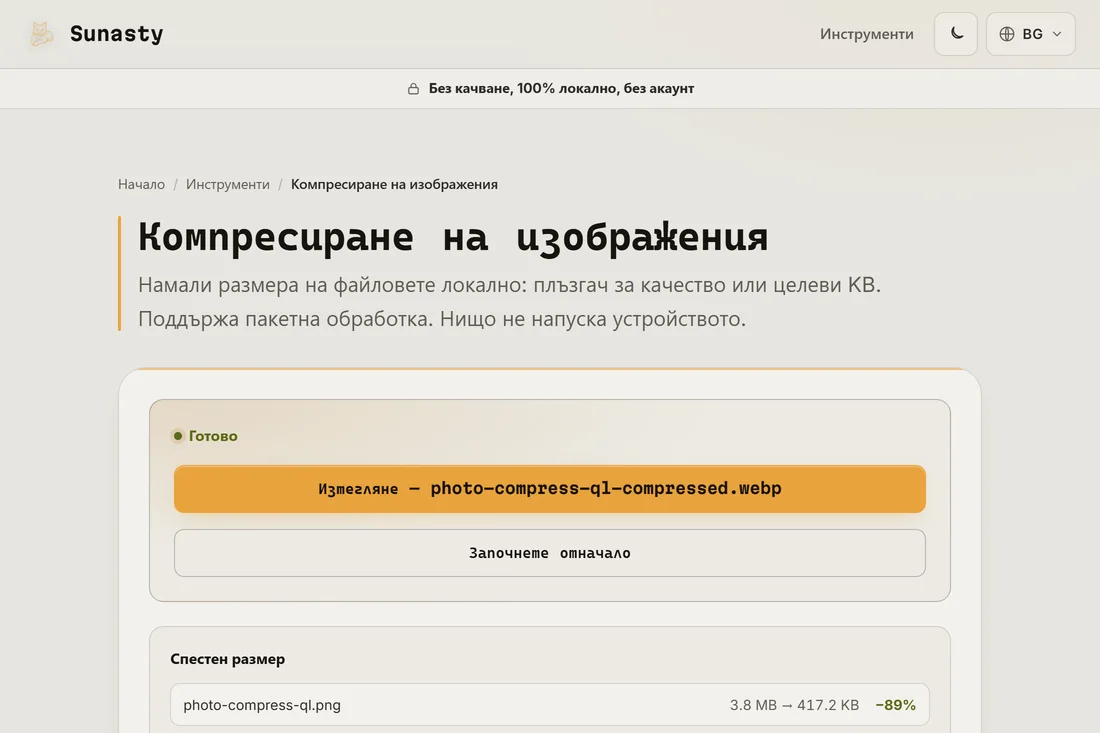Click the Компресиране на изображения page title
The width and height of the screenshot is (1100, 733).
pyautogui.click(x=453, y=237)
